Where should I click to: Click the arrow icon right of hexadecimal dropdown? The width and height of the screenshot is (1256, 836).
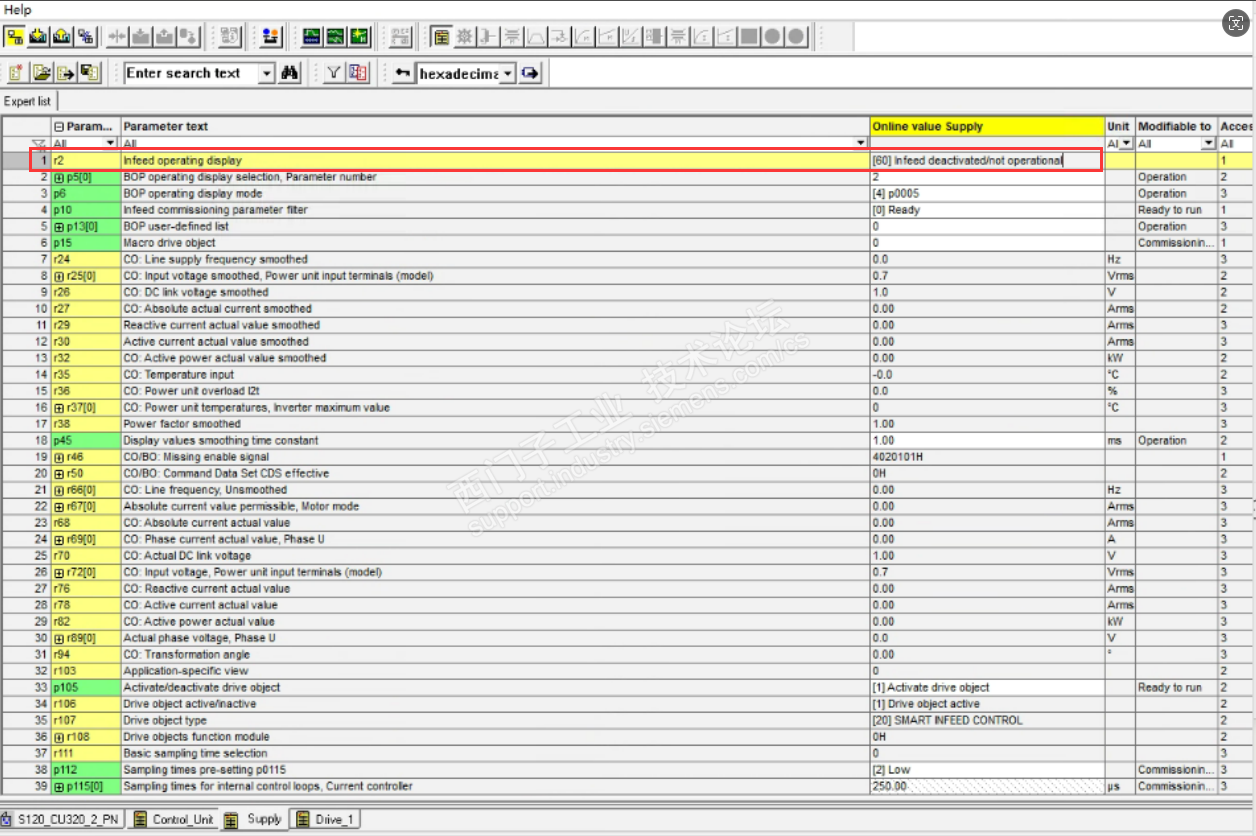(x=531, y=73)
